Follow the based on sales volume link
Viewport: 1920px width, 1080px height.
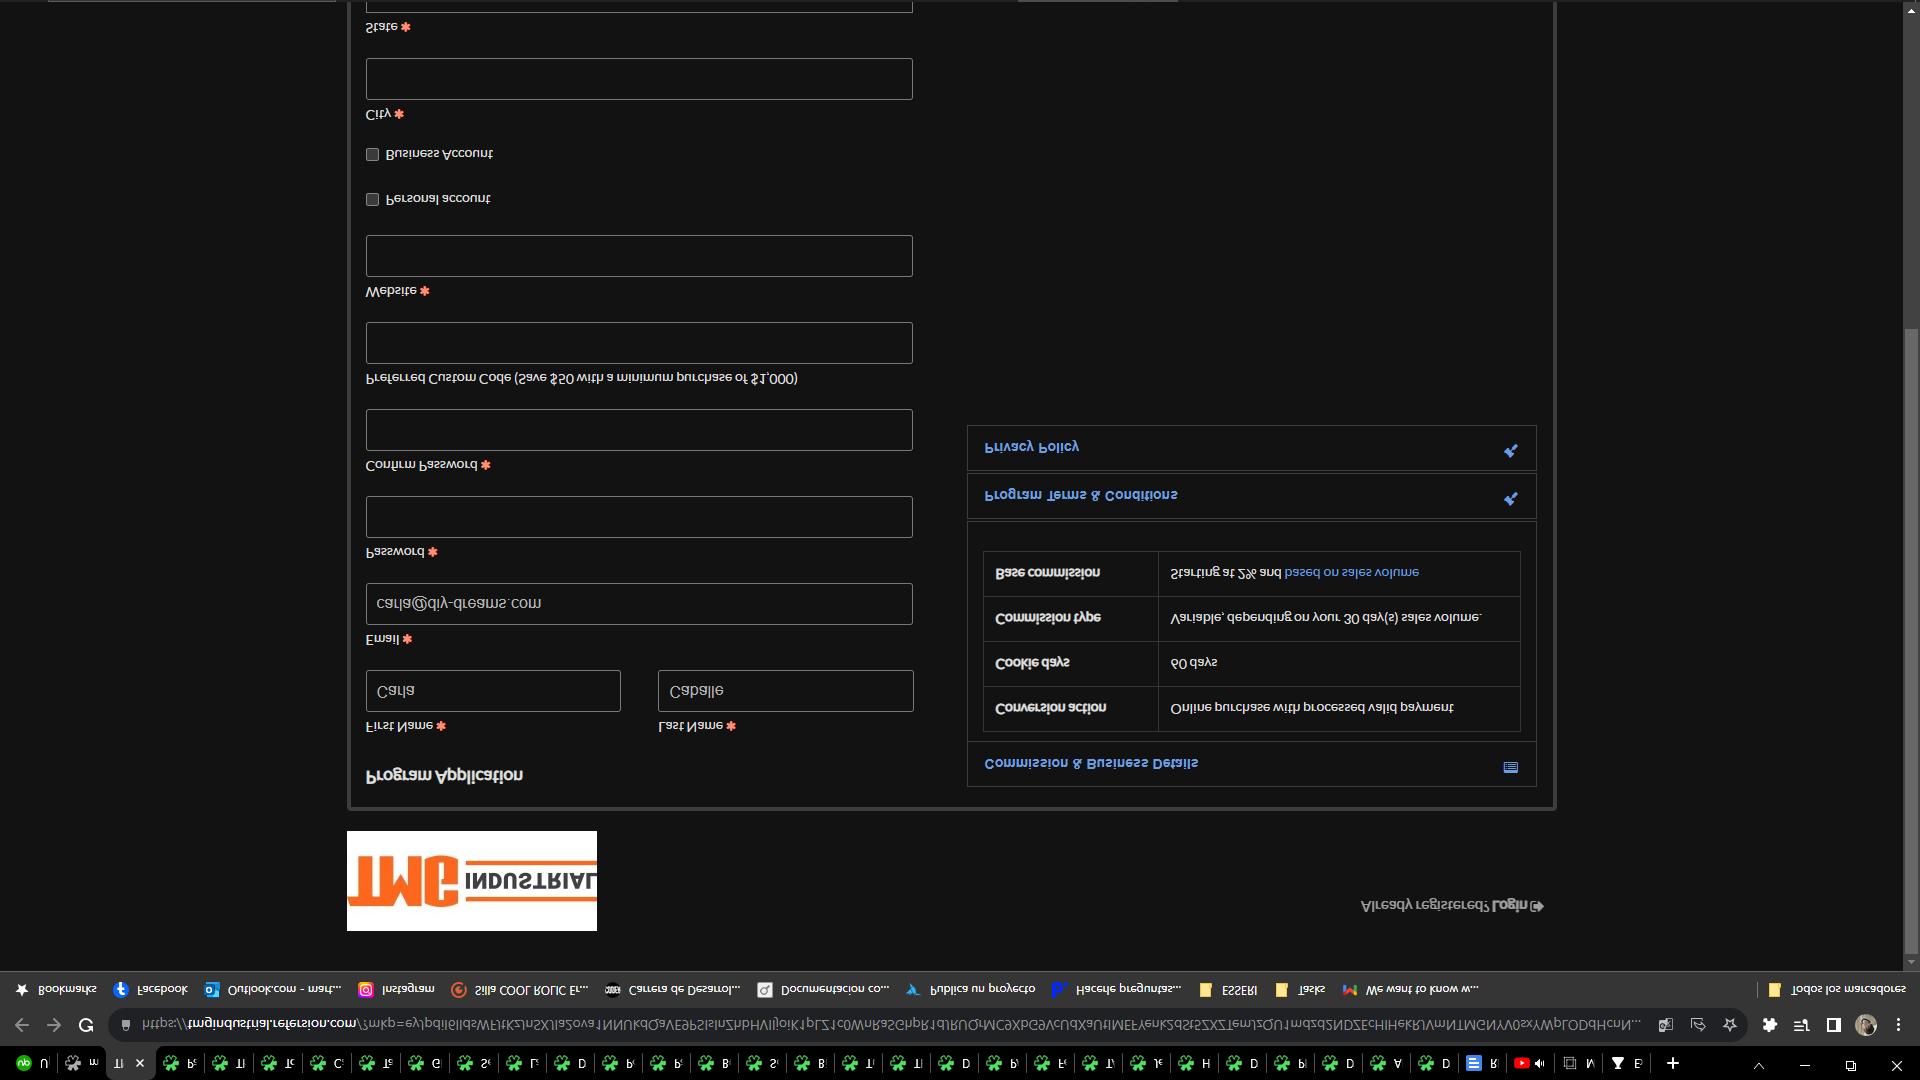[x=1351, y=573]
